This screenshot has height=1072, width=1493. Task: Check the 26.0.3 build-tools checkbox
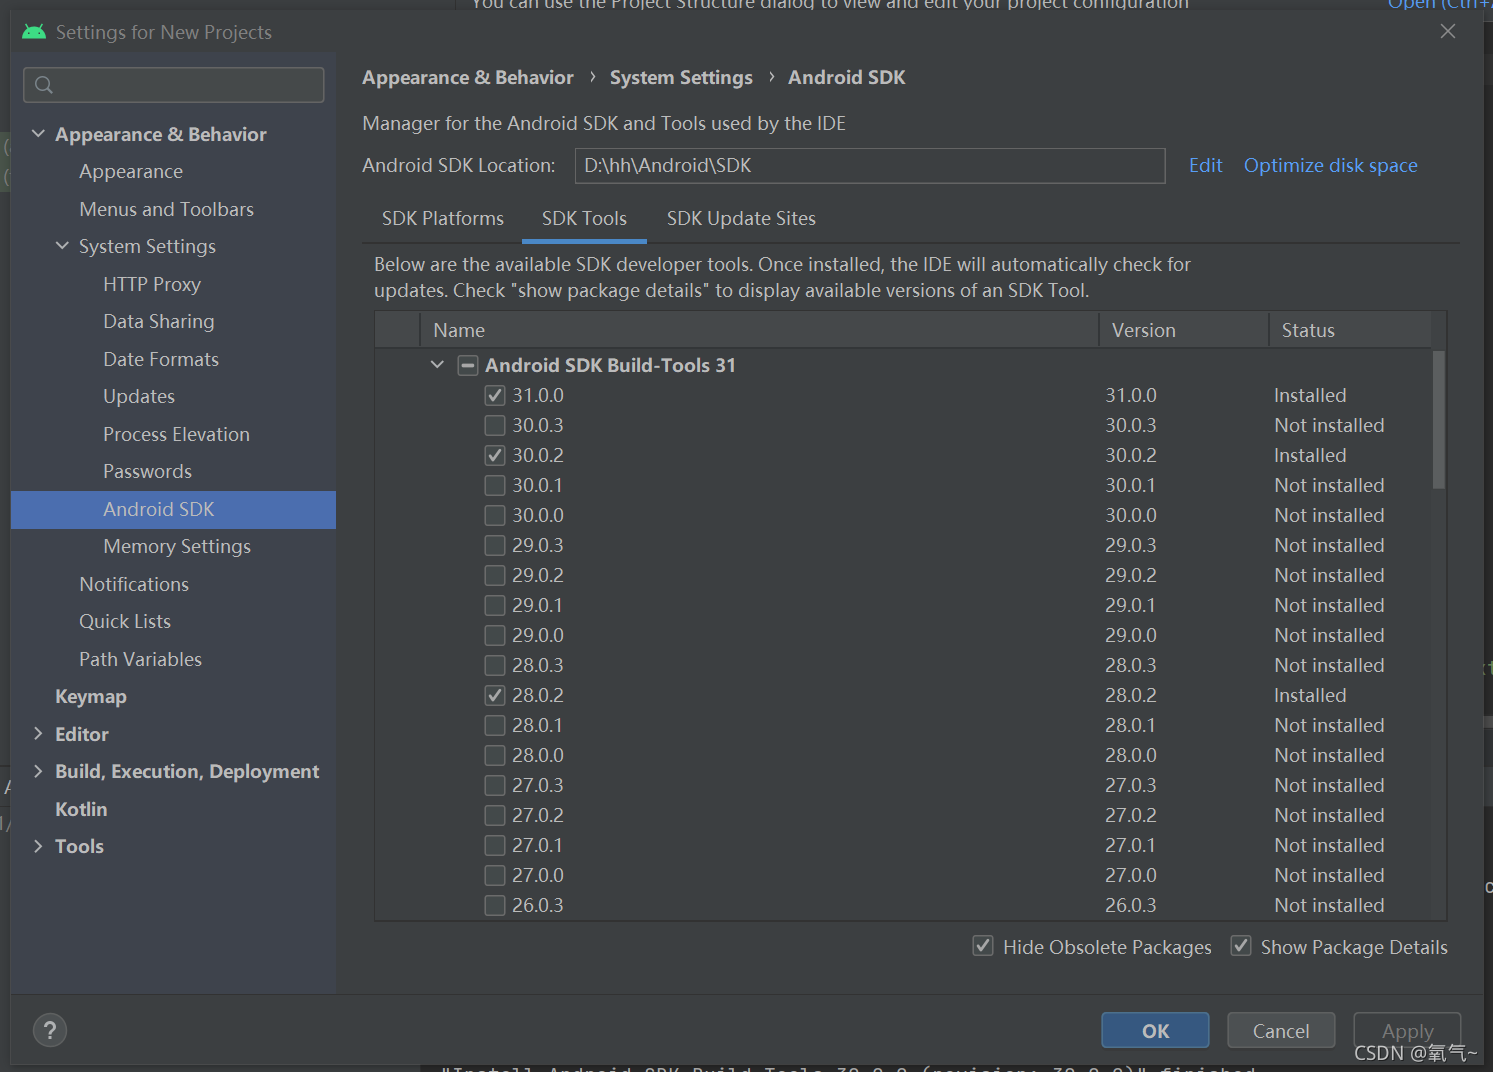point(495,905)
